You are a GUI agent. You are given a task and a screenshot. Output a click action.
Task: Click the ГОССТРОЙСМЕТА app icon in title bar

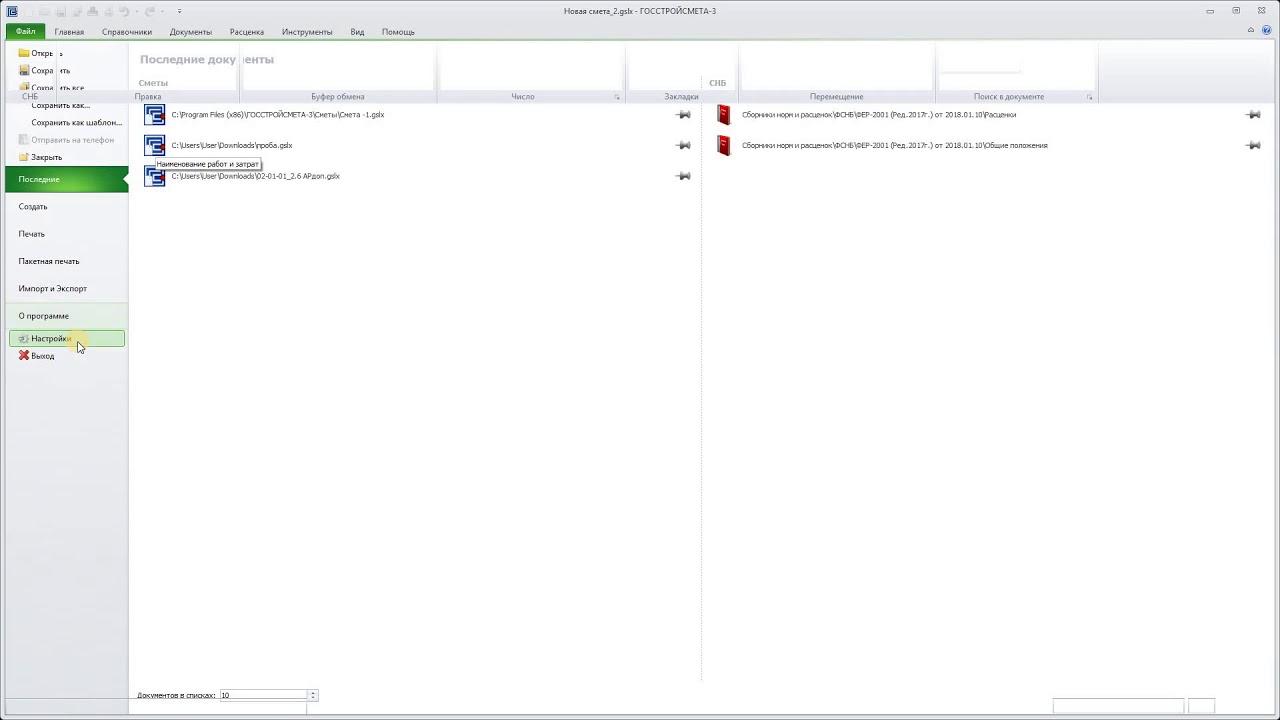pos(12,11)
